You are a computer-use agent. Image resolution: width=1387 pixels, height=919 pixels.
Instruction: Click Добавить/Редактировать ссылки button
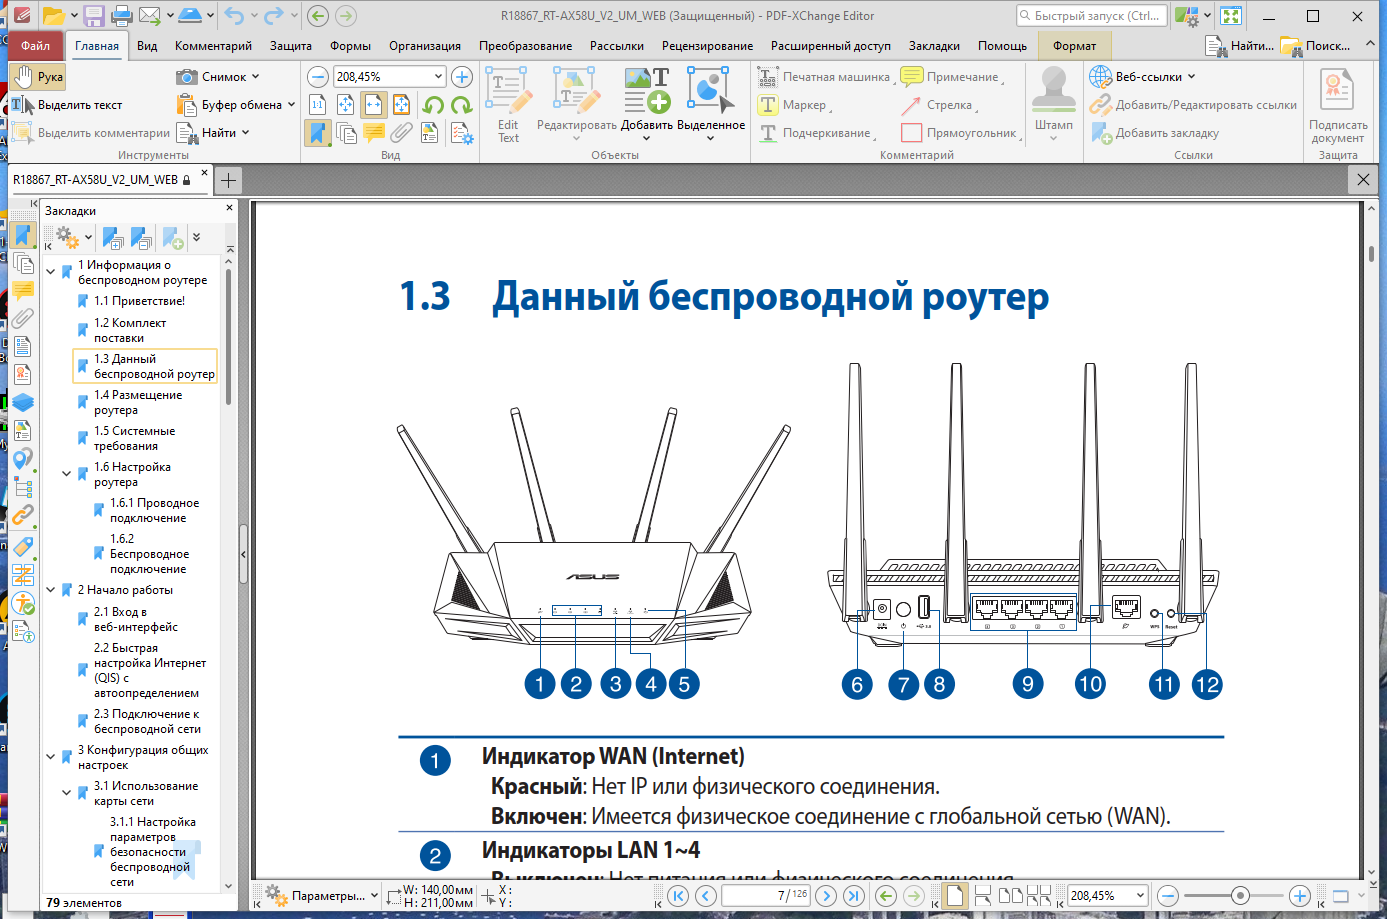(x=1193, y=105)
